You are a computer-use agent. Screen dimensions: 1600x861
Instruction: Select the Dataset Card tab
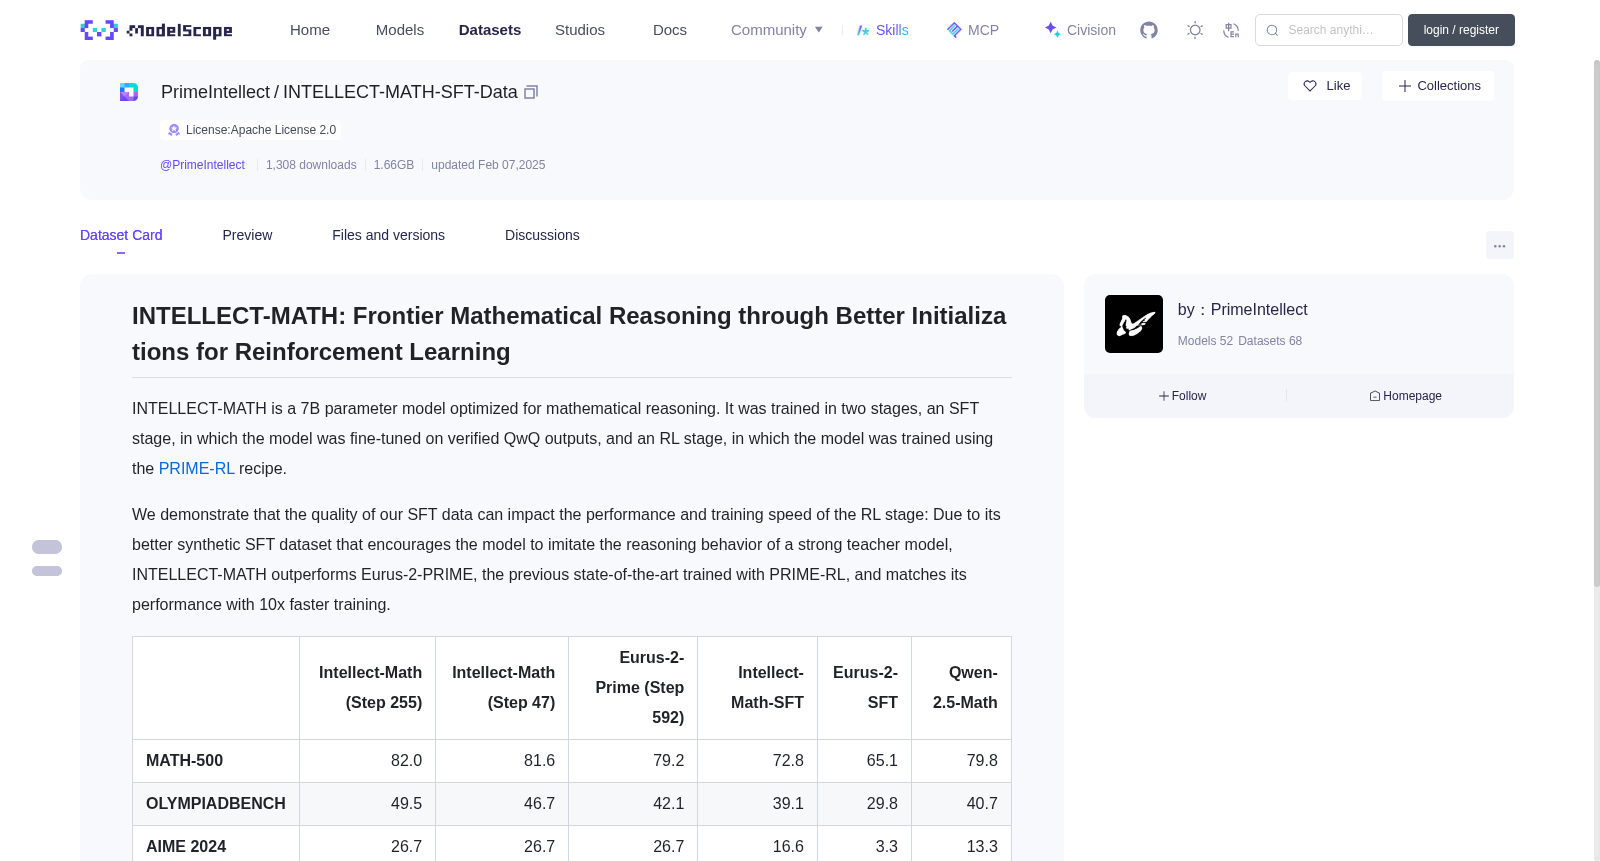click(x=121, y=235)
